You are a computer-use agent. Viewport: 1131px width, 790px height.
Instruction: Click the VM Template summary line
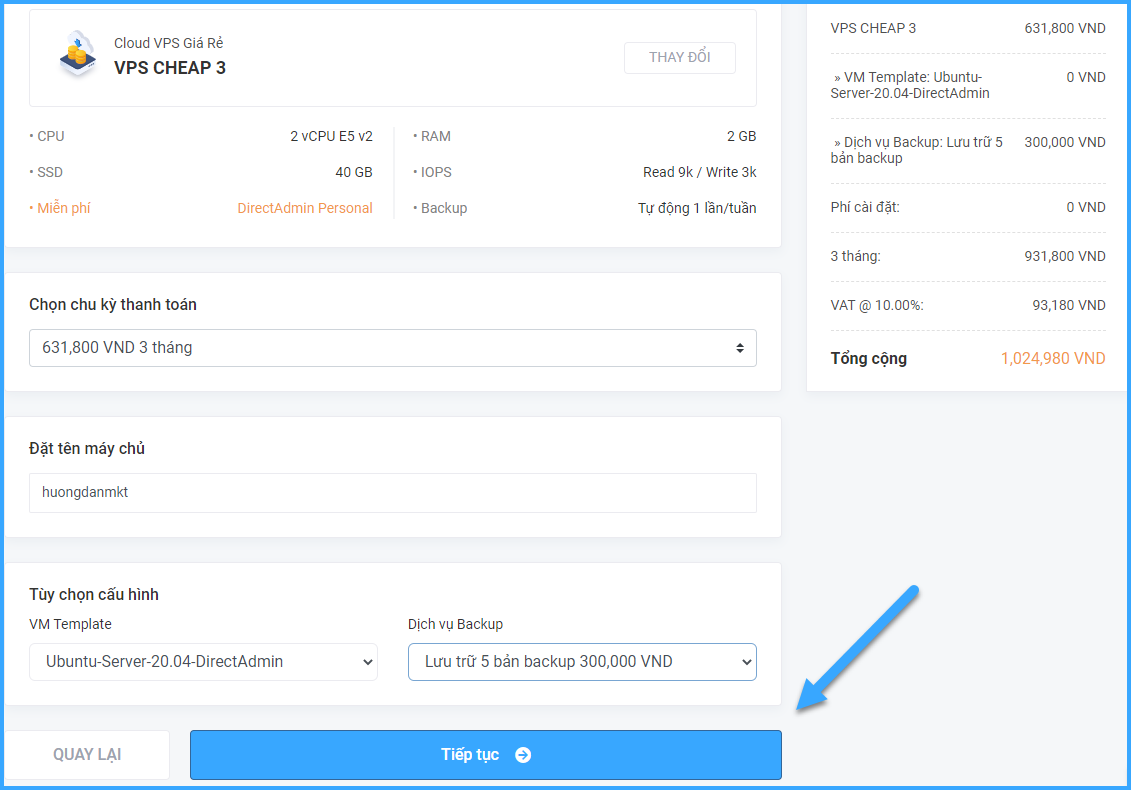(x=910, y=85)
